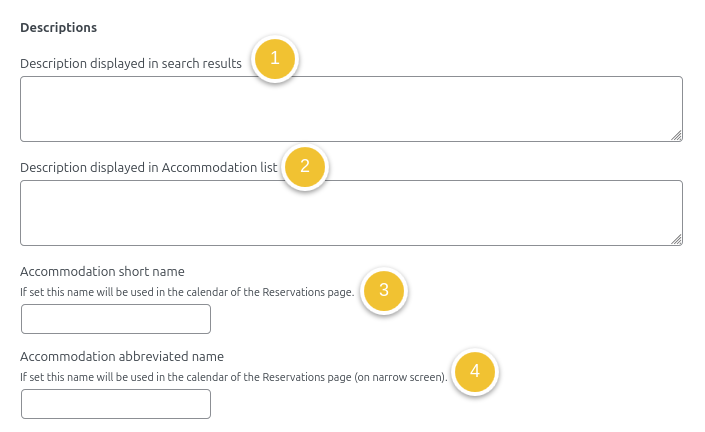705x432 pixels.
Task: Select the yellow number 4 marker
Action: (474, 372)
